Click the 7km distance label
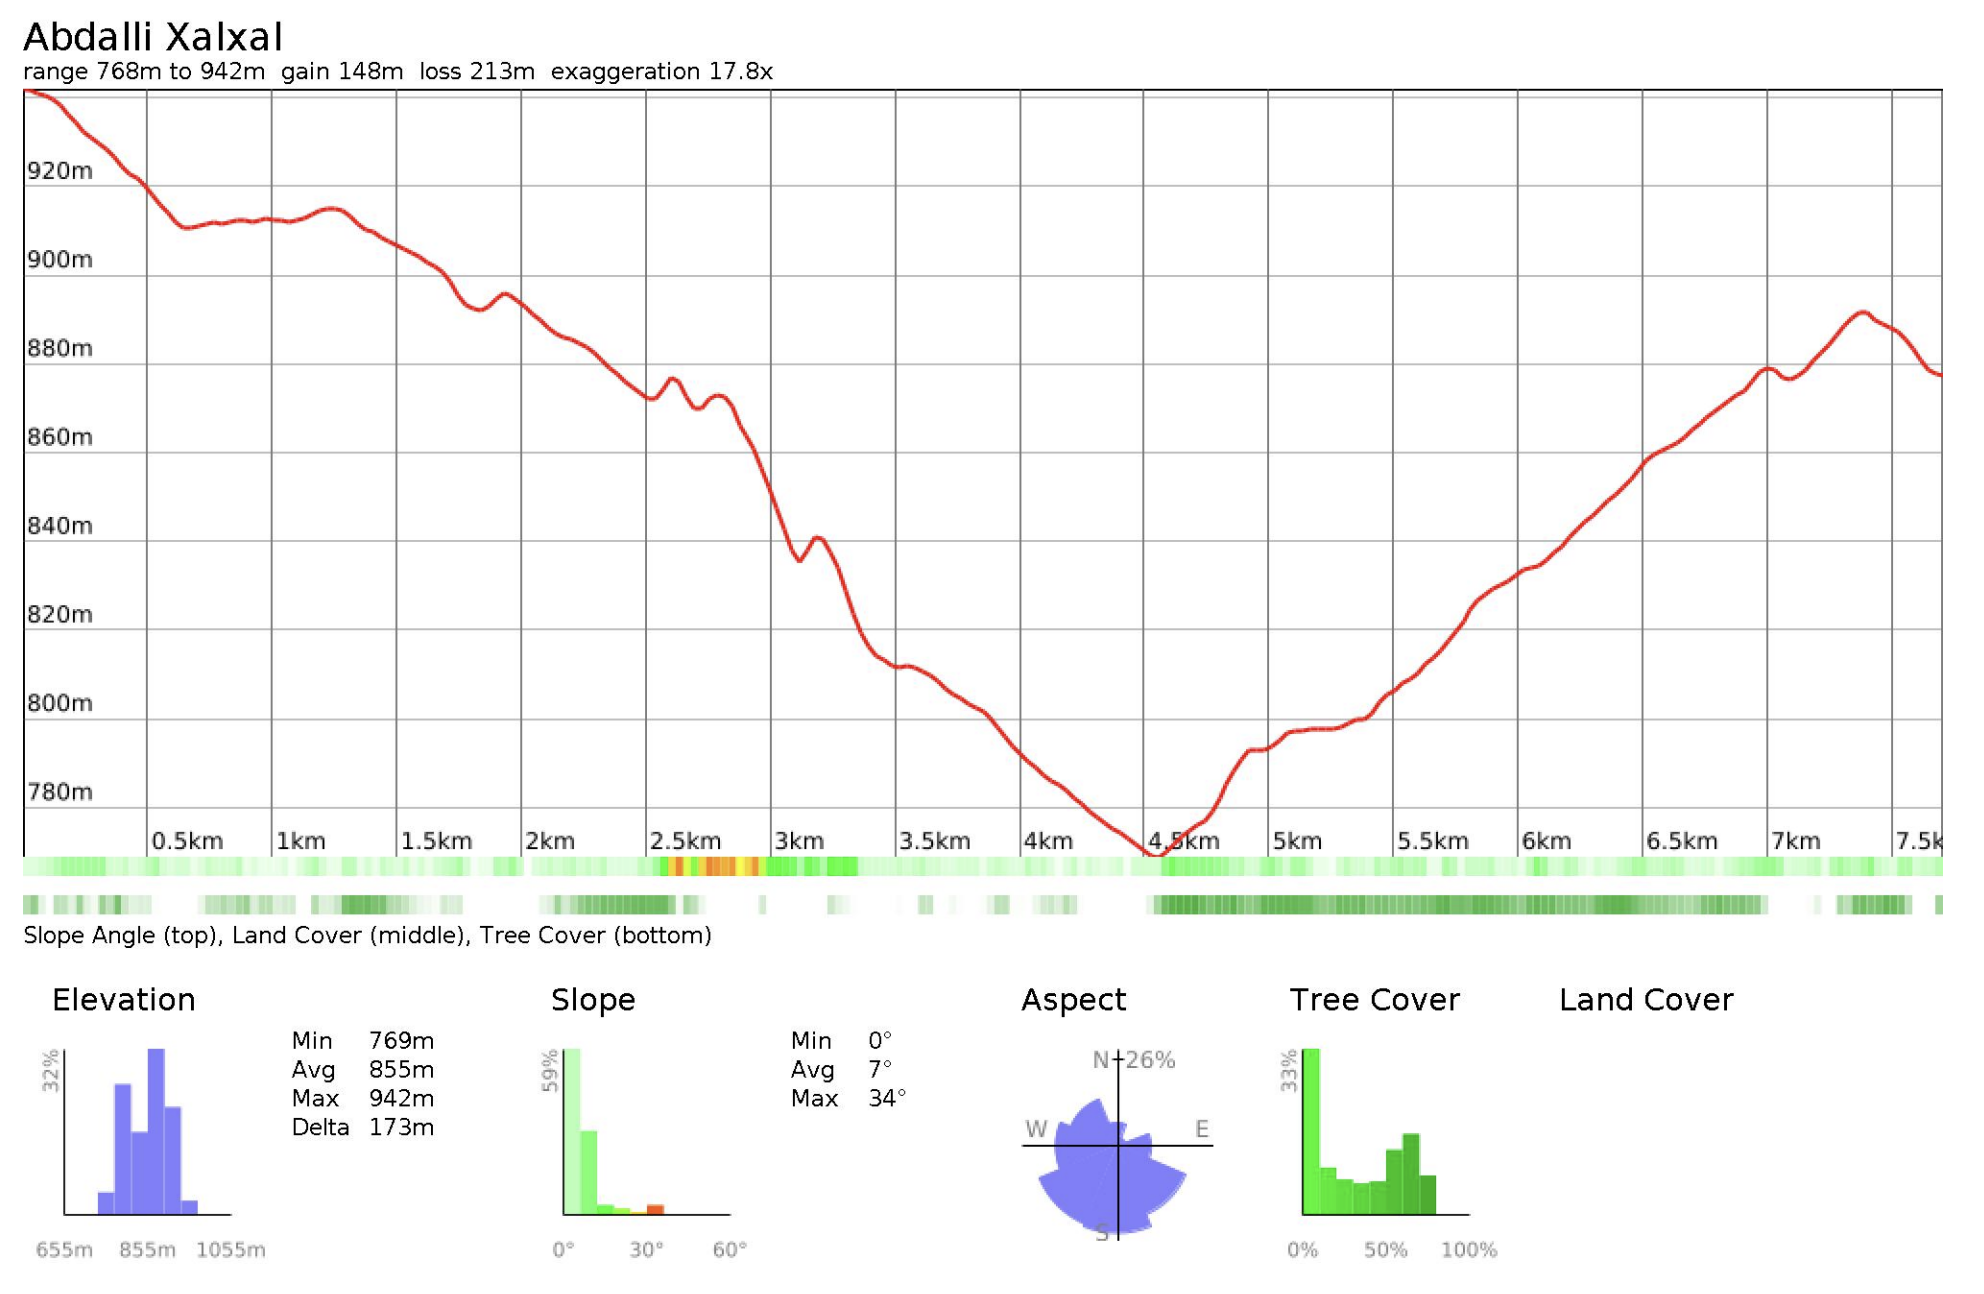 [x=1797, y=842]
